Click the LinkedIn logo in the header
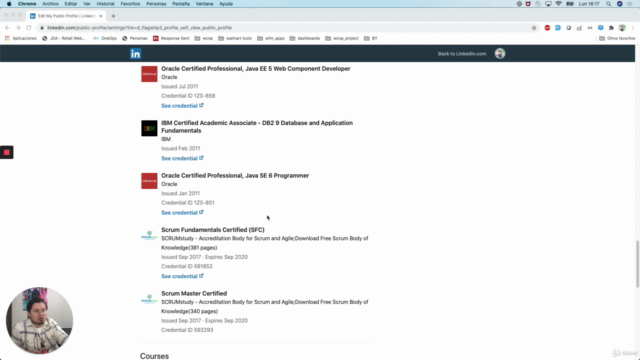Image resolution: width=640 pixels, height=360 pixels. pyautogui.click(x=136, y=53)
